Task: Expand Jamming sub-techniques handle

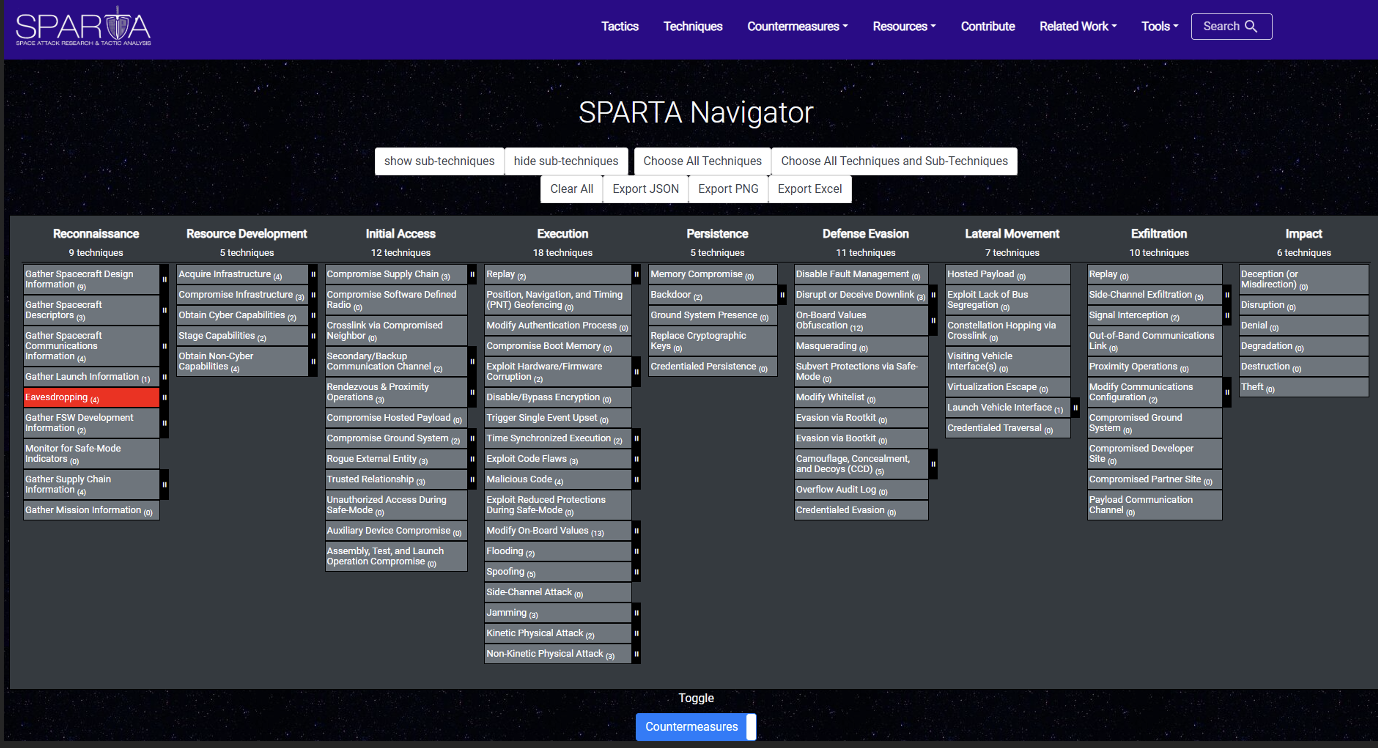Action: (636, 613)
